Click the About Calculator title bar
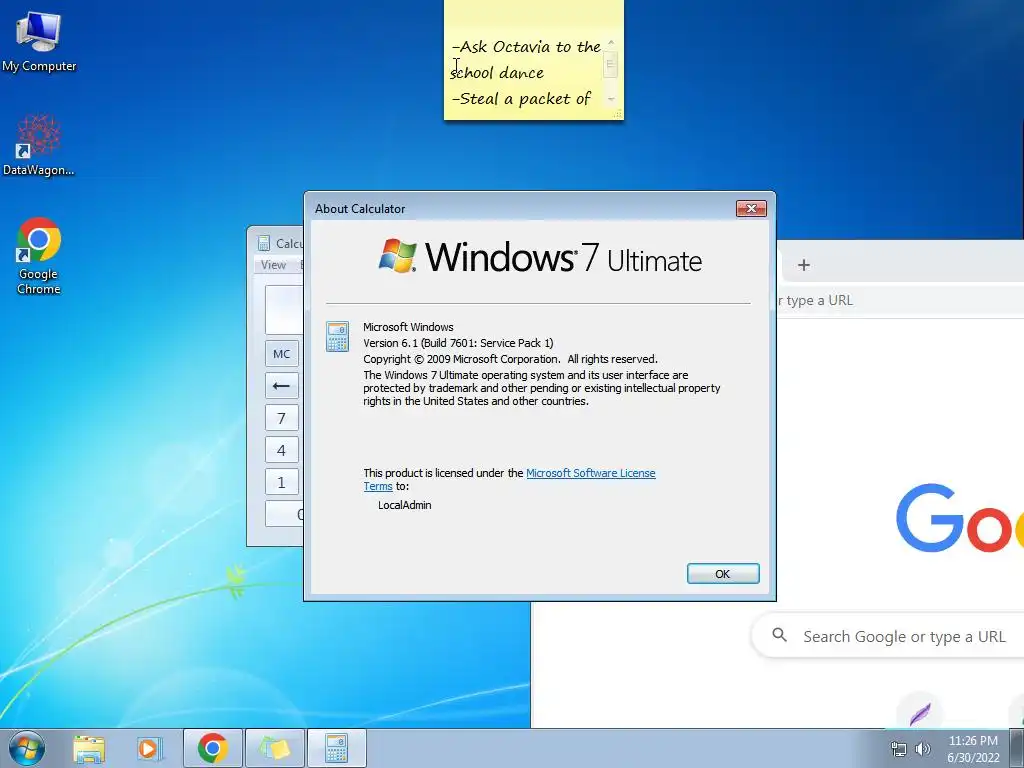This screenshot has height=768, width=1024. point(522,208)
